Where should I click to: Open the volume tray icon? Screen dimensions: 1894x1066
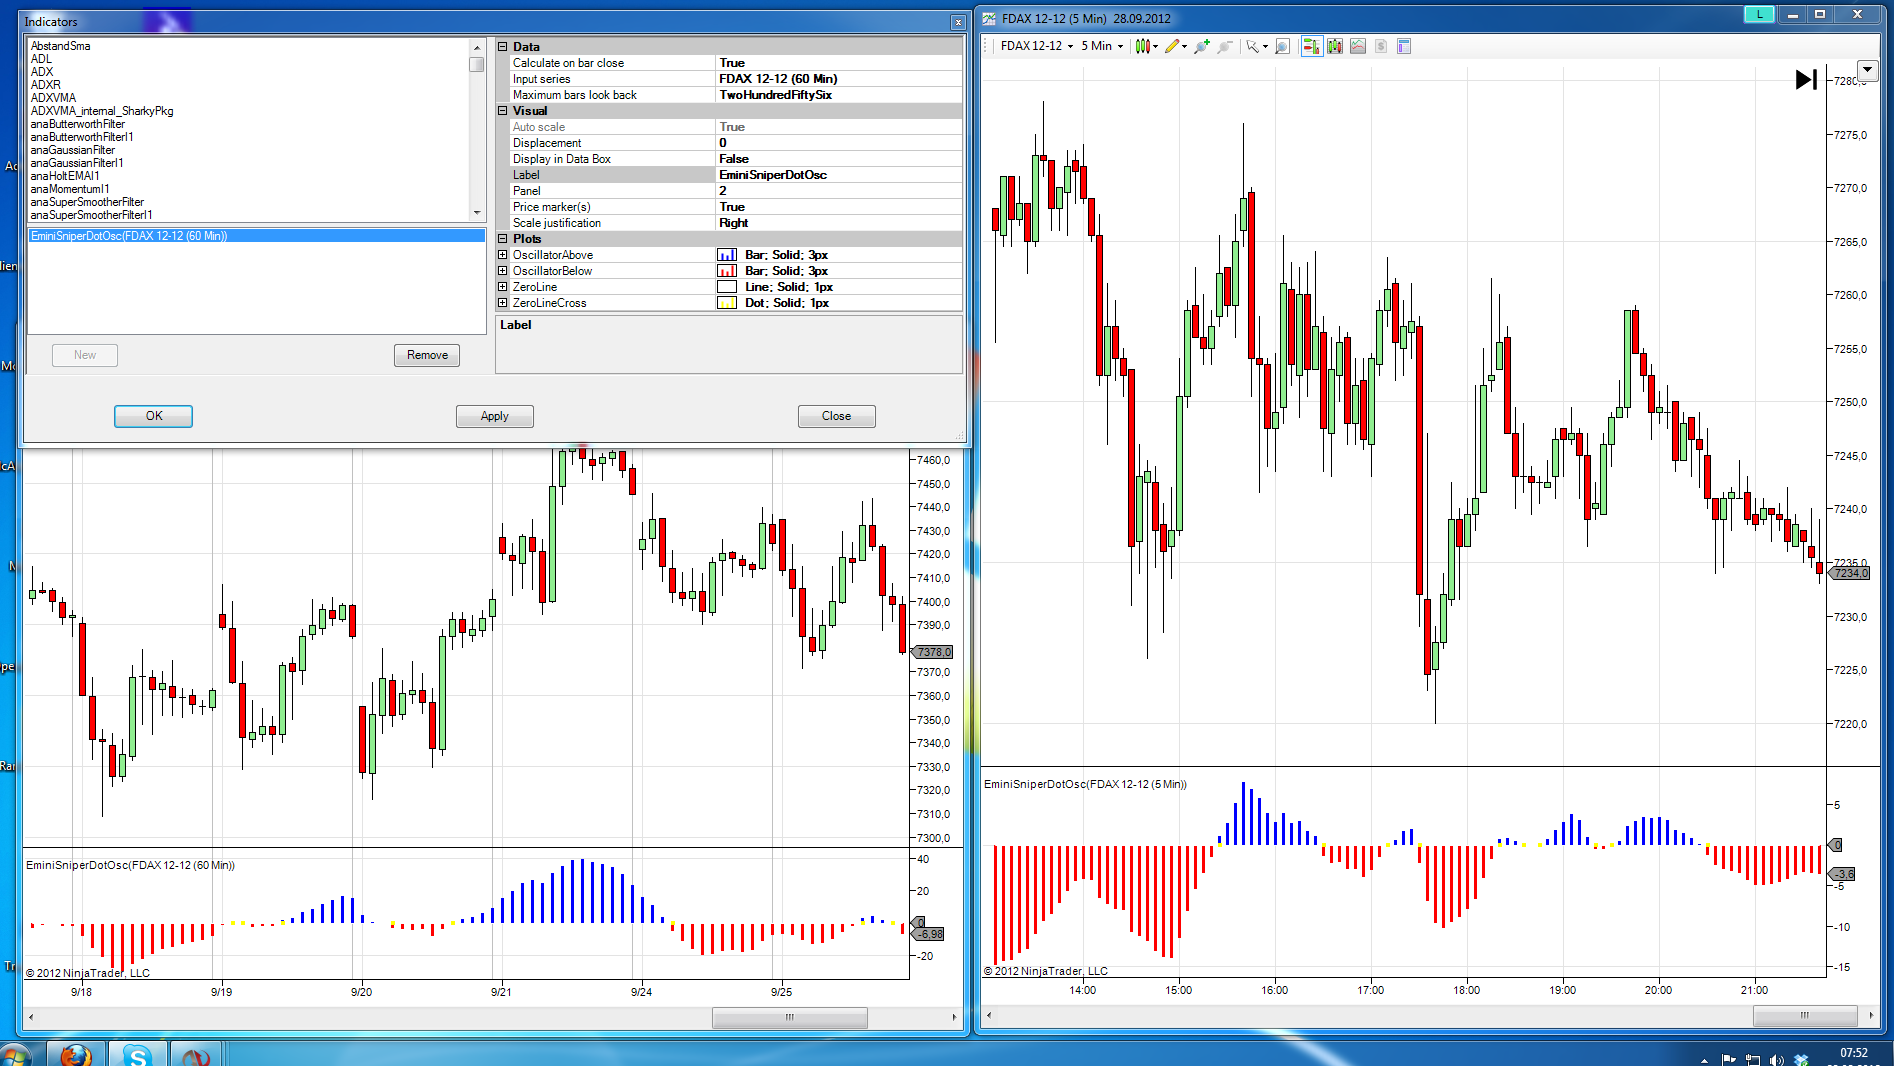point(1776,1060)
